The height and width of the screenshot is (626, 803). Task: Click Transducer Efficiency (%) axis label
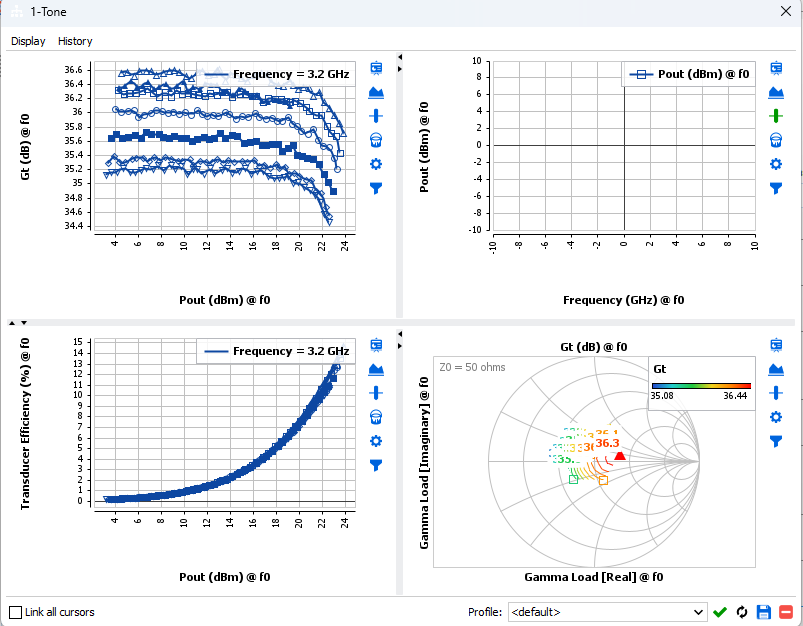(25, 424)
